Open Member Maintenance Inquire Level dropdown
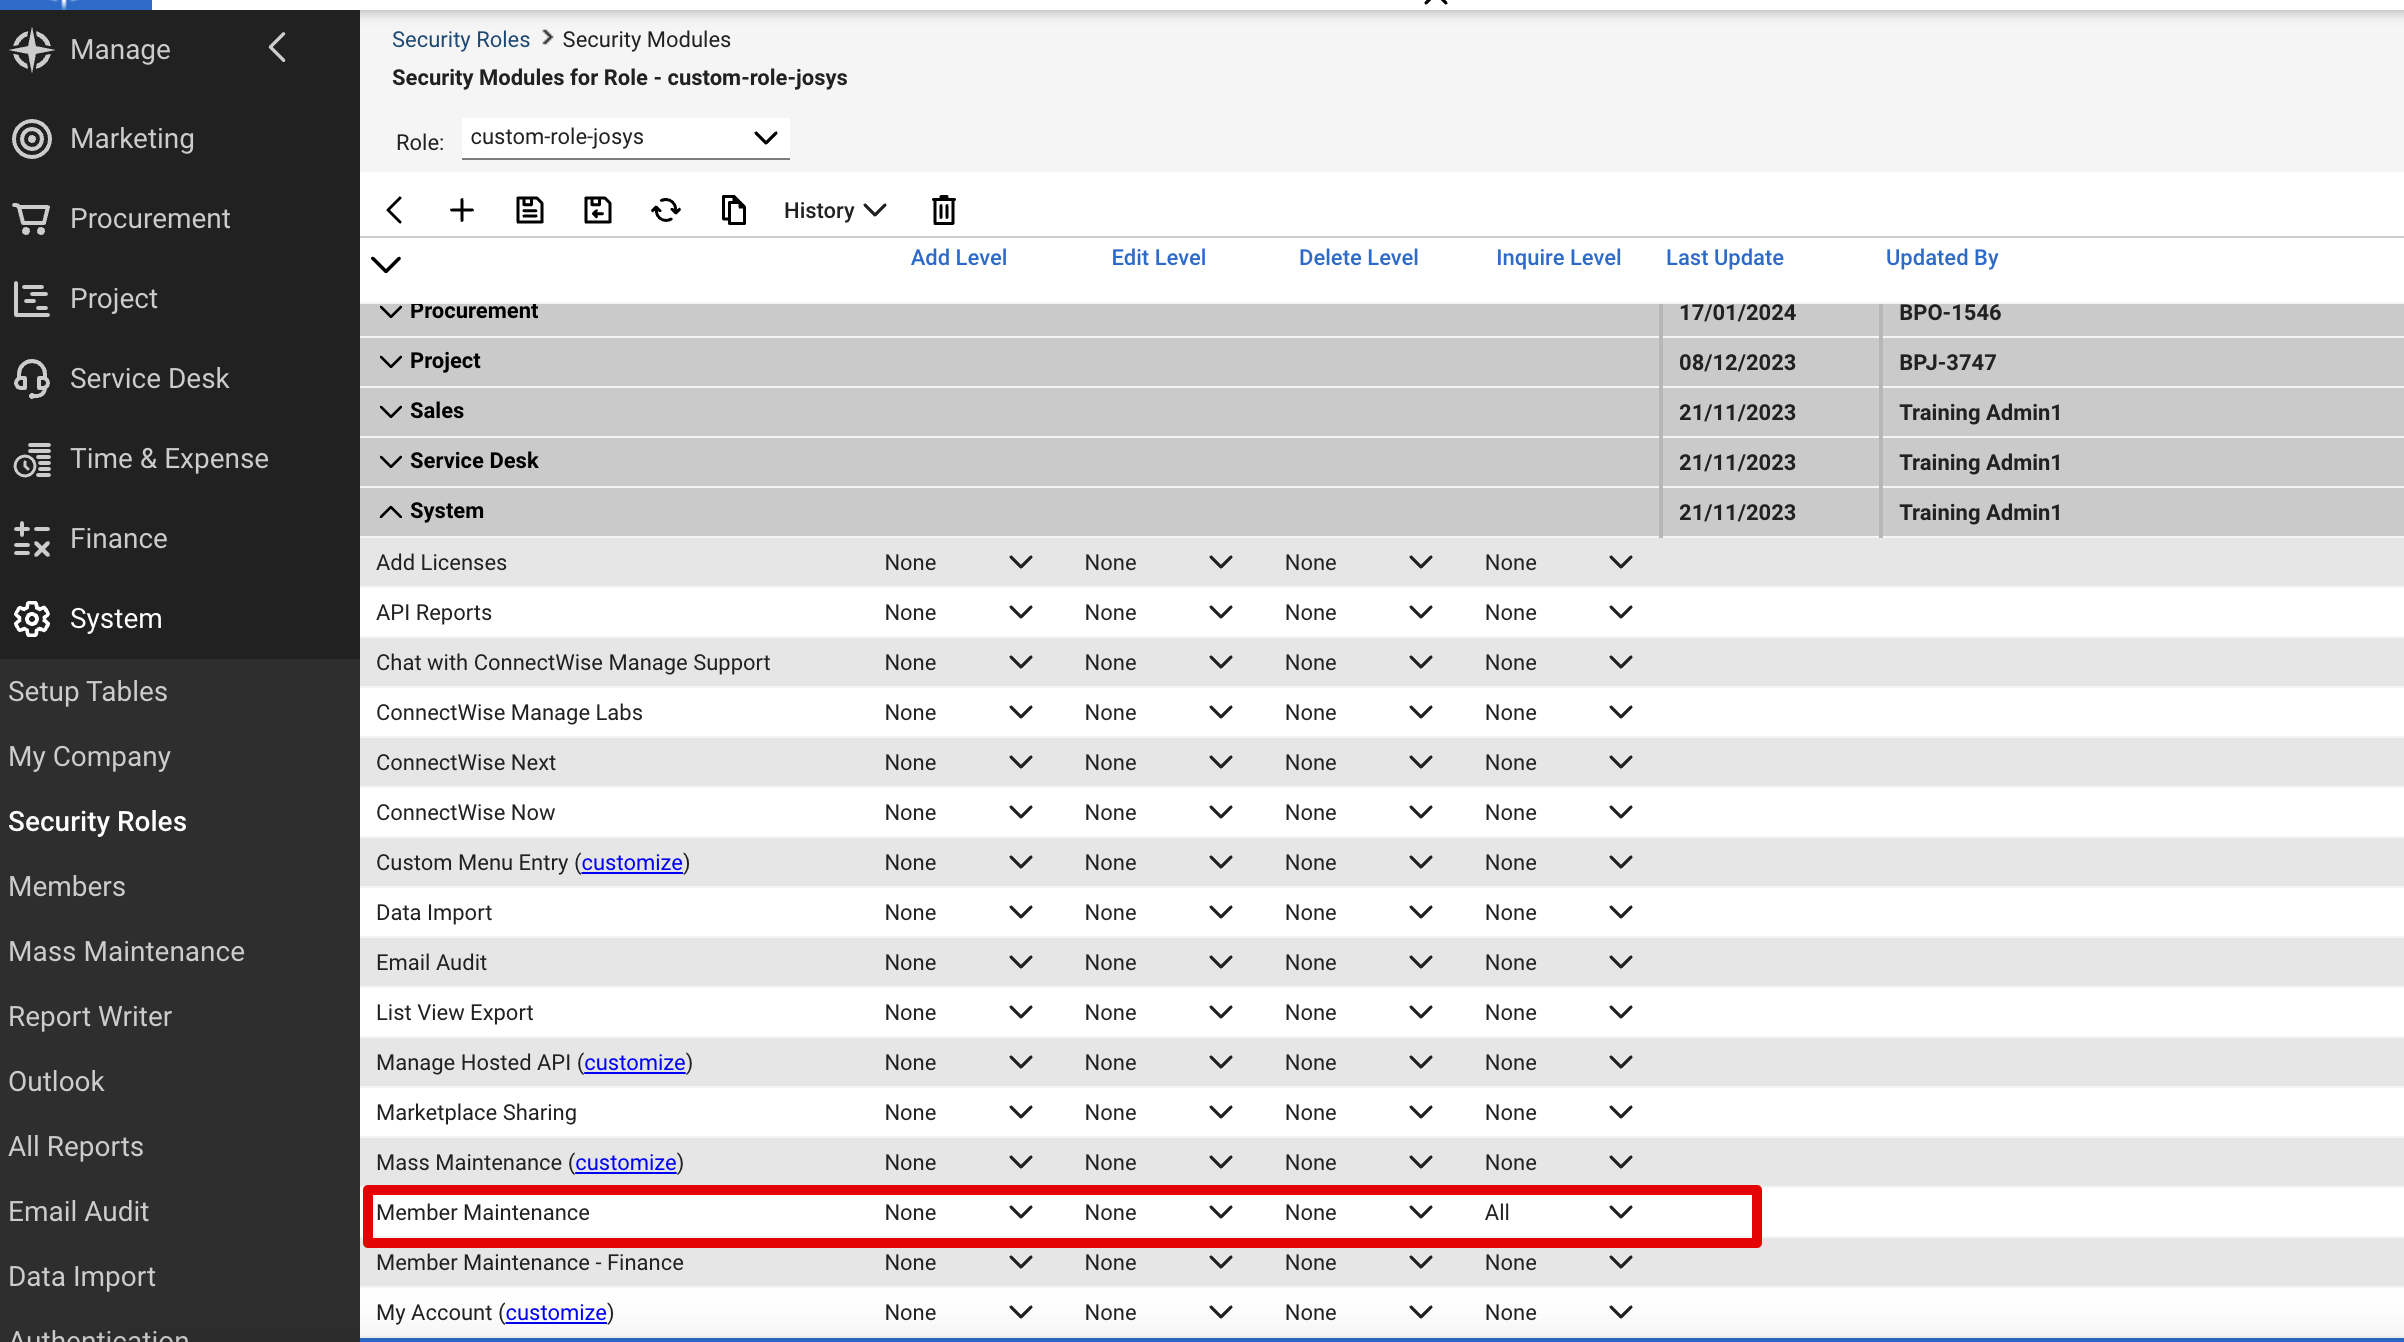Image resolution: width=2404 pixels, height=1342 pixels. point(1620,1212)
